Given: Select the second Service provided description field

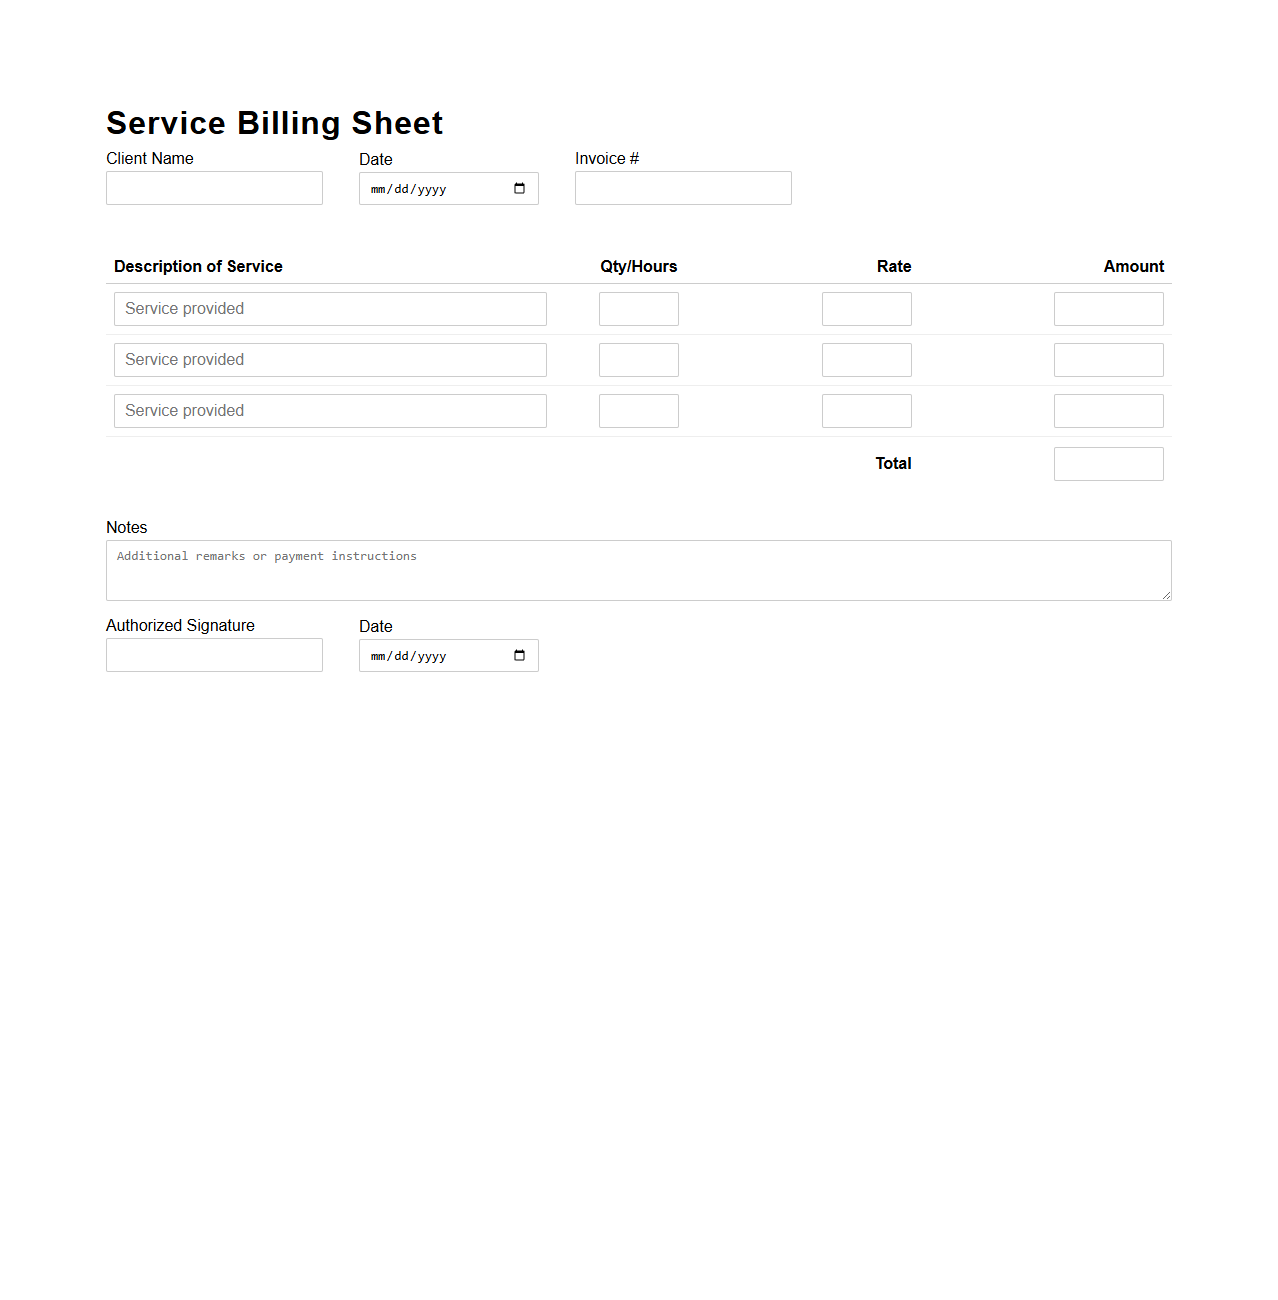Looking at the screenshot, I should pos(330,359).
